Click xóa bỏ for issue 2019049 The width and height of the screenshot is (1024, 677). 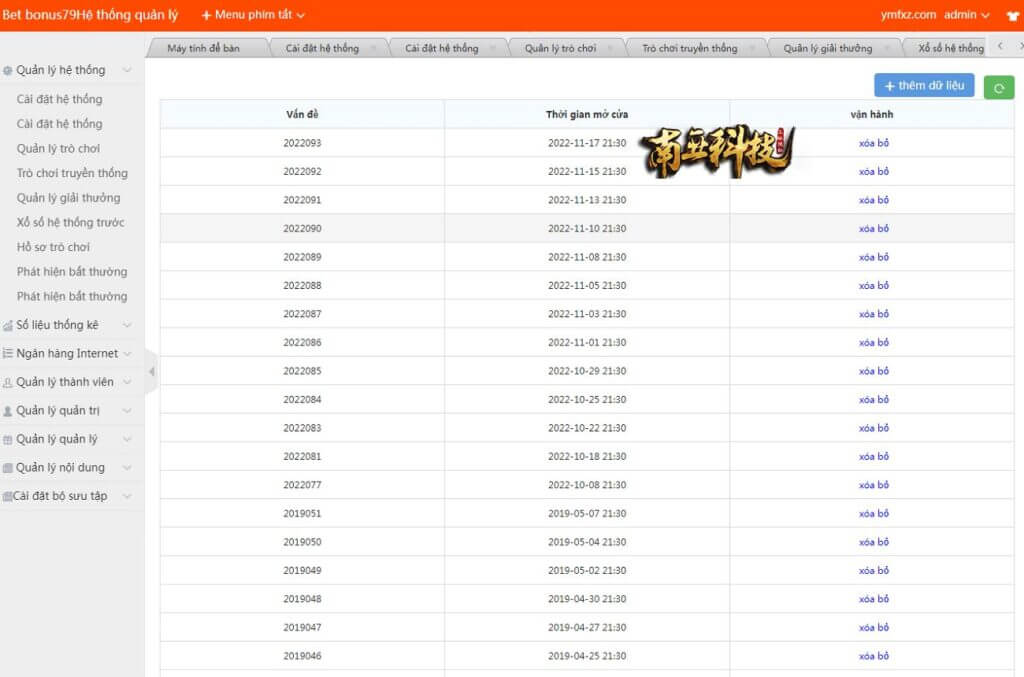pyautogui.click(x=874, y=571)
